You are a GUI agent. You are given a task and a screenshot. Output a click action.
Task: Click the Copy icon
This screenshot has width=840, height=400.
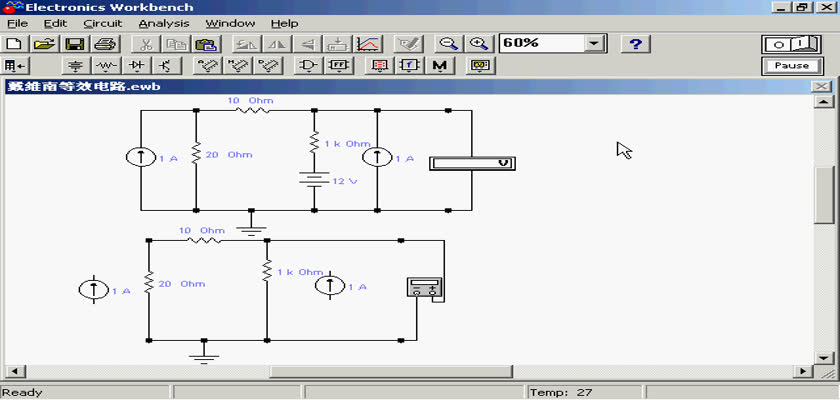pos(175,44)
